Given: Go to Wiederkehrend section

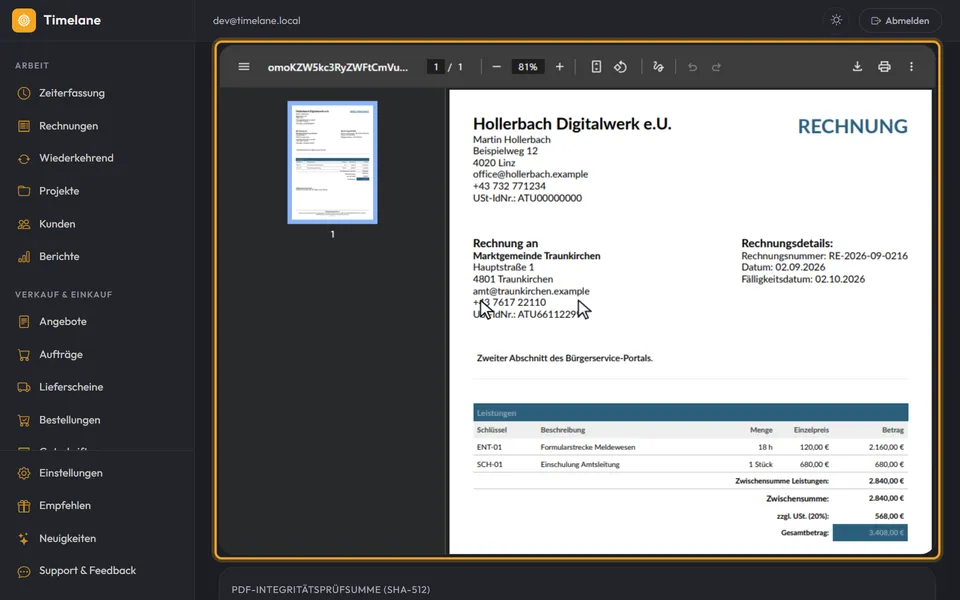Looking at the screenshot, I should (76, 158).
